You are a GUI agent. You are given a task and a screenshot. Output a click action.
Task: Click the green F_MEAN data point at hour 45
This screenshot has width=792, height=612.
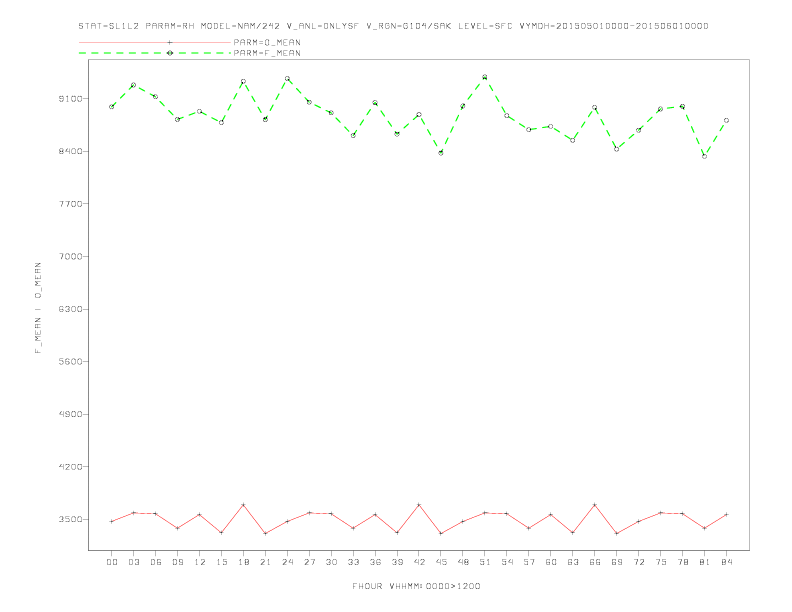(441, 152)
